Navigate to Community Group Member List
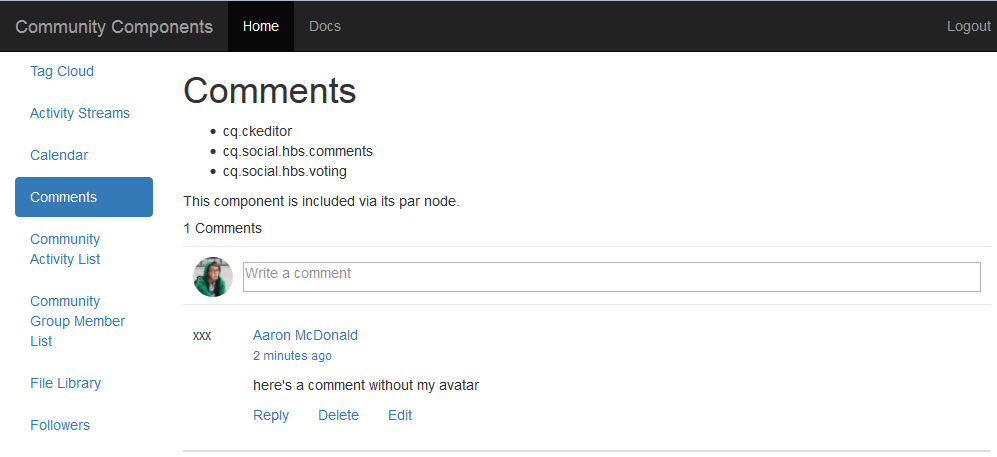The height and width of the screenshot is (457, 997). coord(77,321)
